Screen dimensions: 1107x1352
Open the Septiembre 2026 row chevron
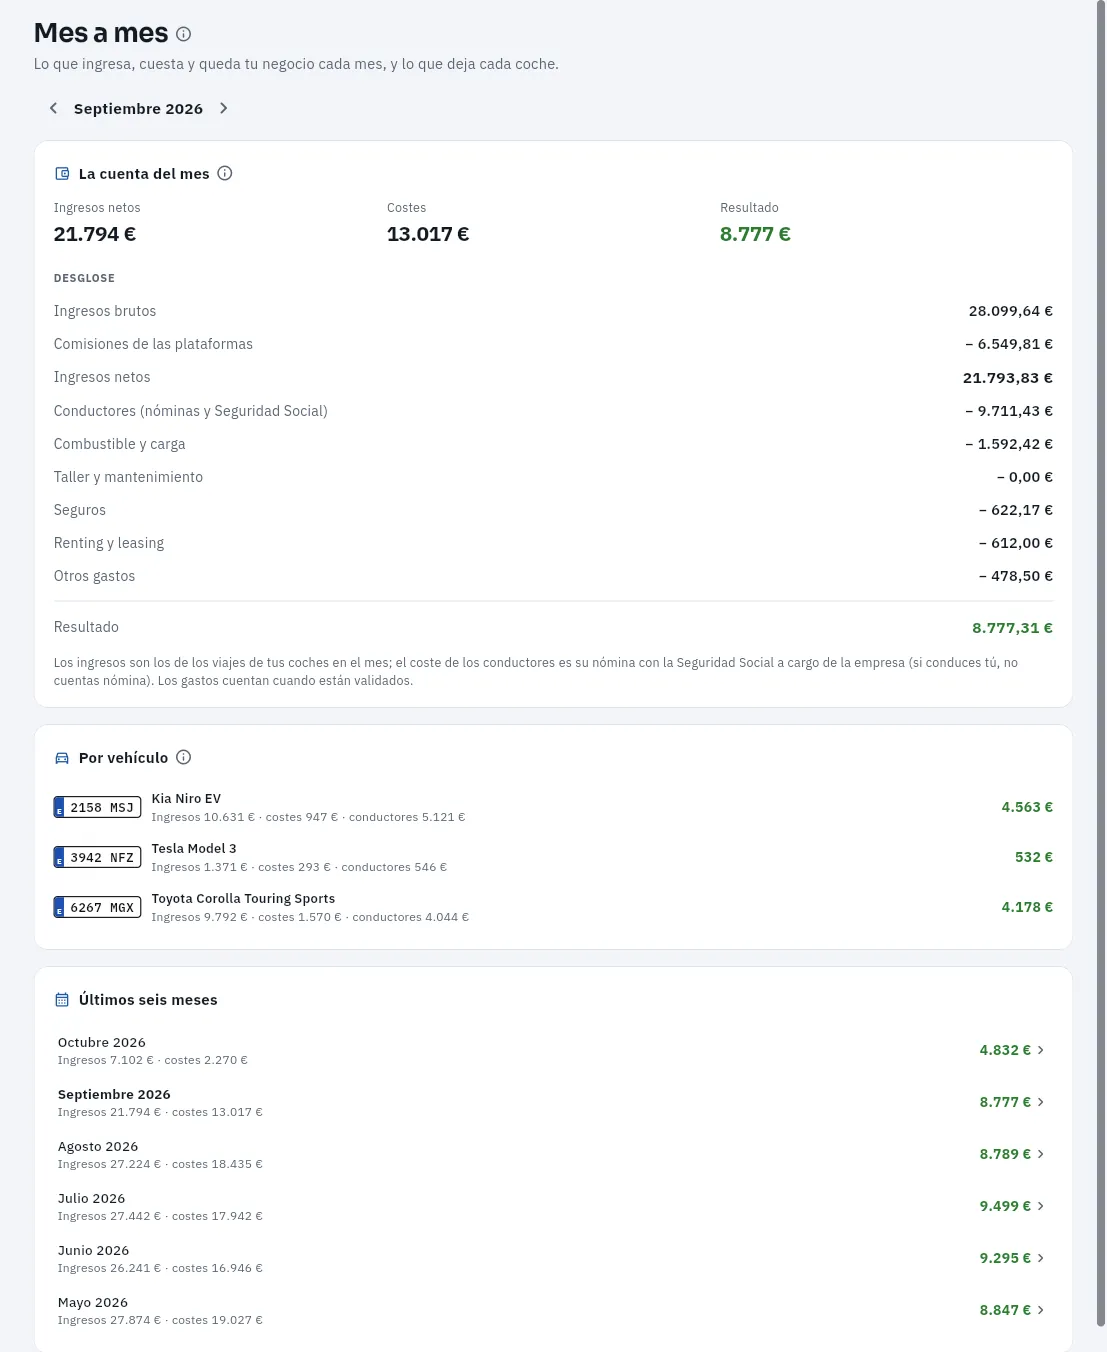[x=1041, y=1102]
